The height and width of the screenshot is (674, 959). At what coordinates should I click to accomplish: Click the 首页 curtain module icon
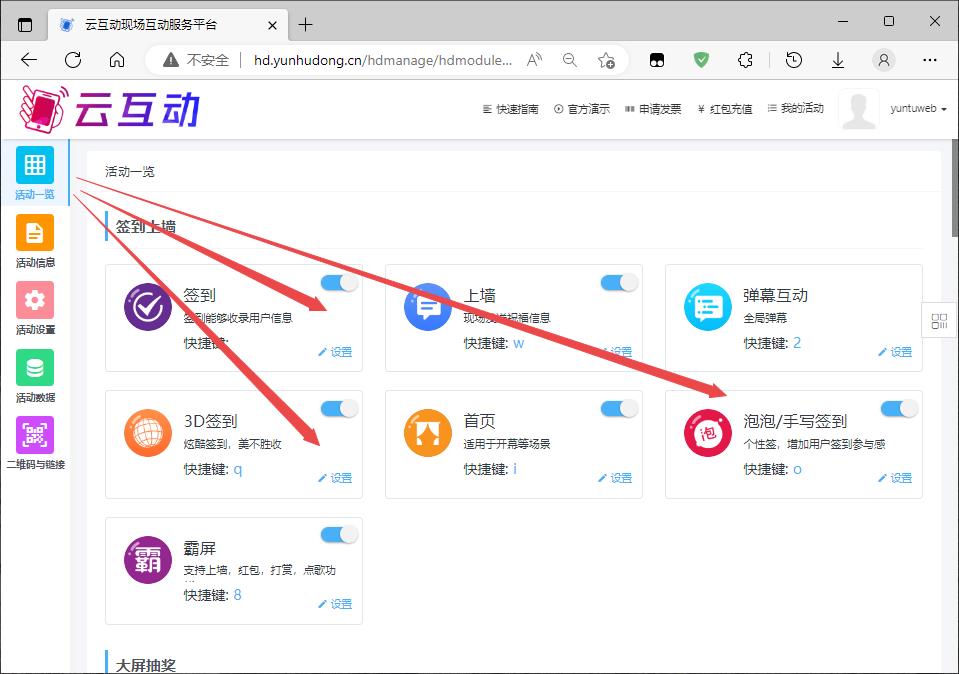pyautogui.click(x=428, y=433)
